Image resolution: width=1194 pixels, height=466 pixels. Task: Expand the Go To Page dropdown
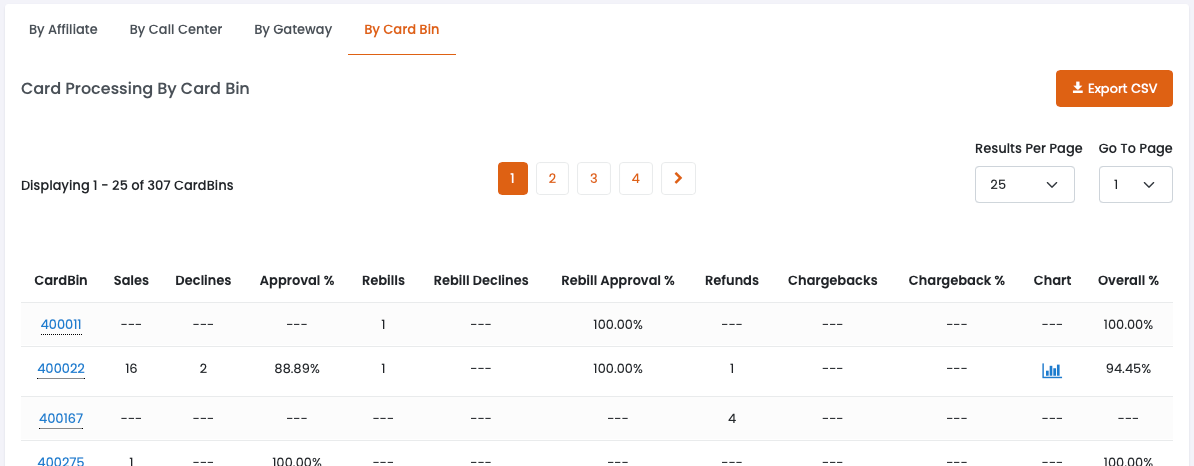[1135, 185]
